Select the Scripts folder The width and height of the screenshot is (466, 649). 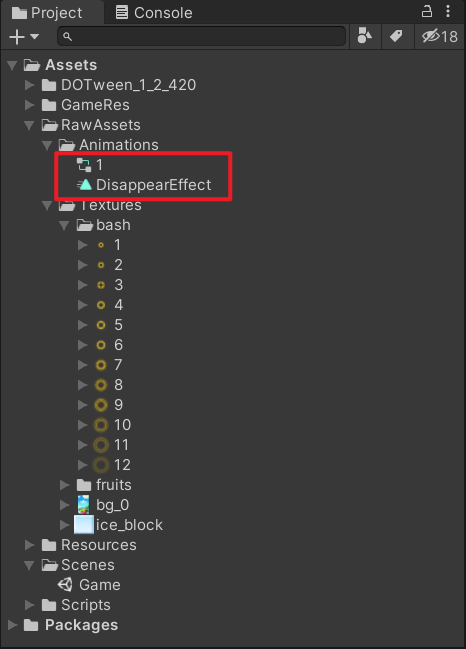[76, 605]
